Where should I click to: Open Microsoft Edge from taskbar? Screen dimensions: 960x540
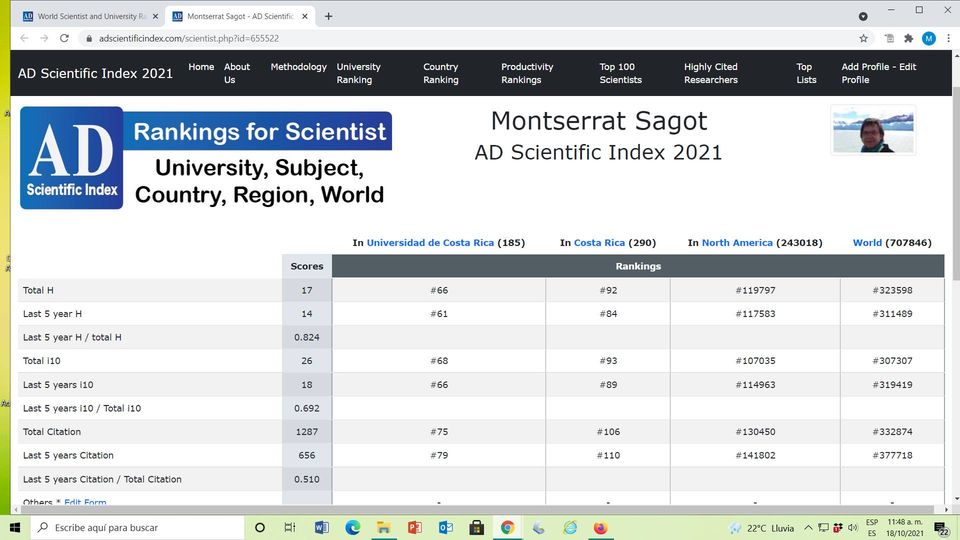[353, 527]
